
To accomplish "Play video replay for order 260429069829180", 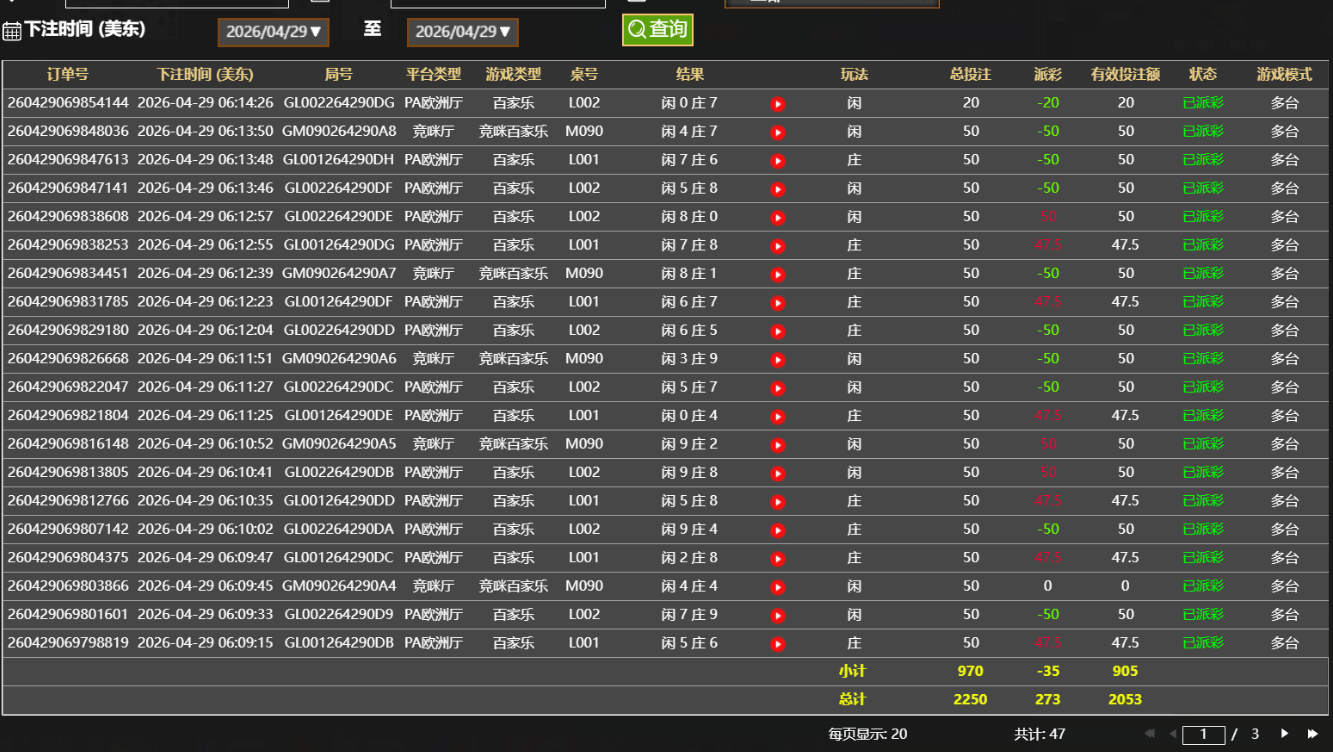I will coord(778,331).
